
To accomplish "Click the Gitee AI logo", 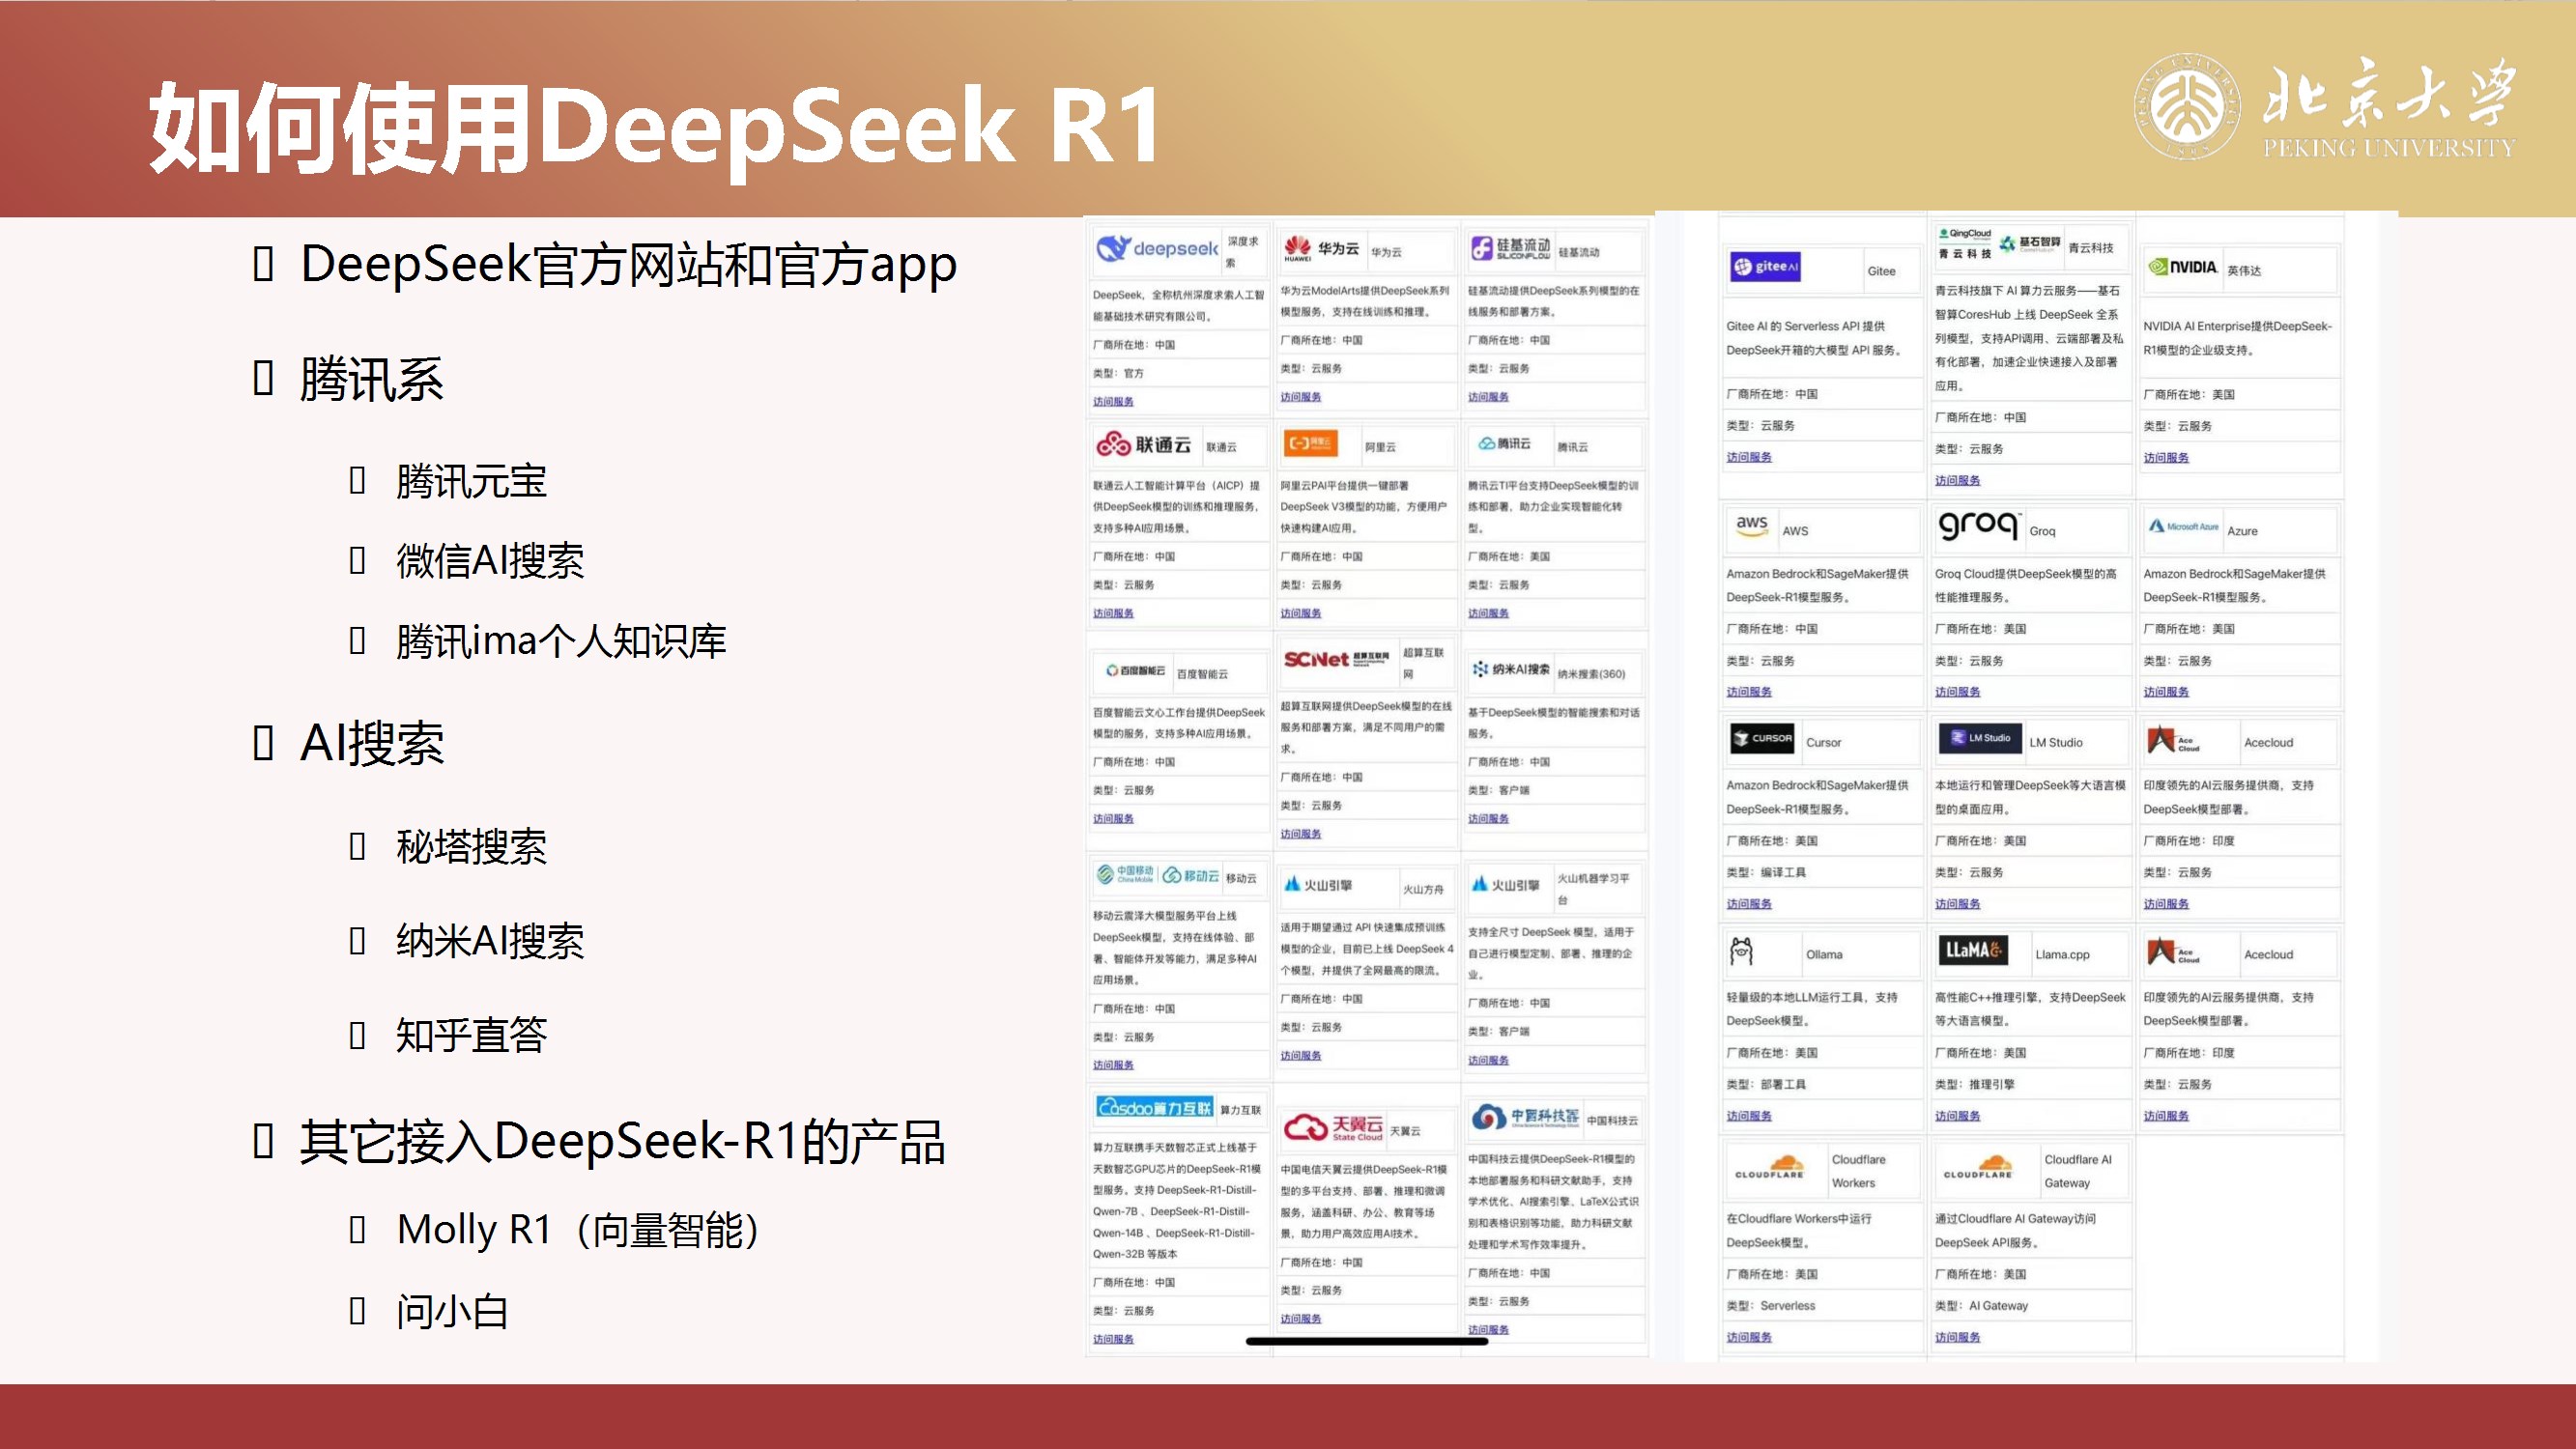I will pyautogui.click(x=1765, y=266).
